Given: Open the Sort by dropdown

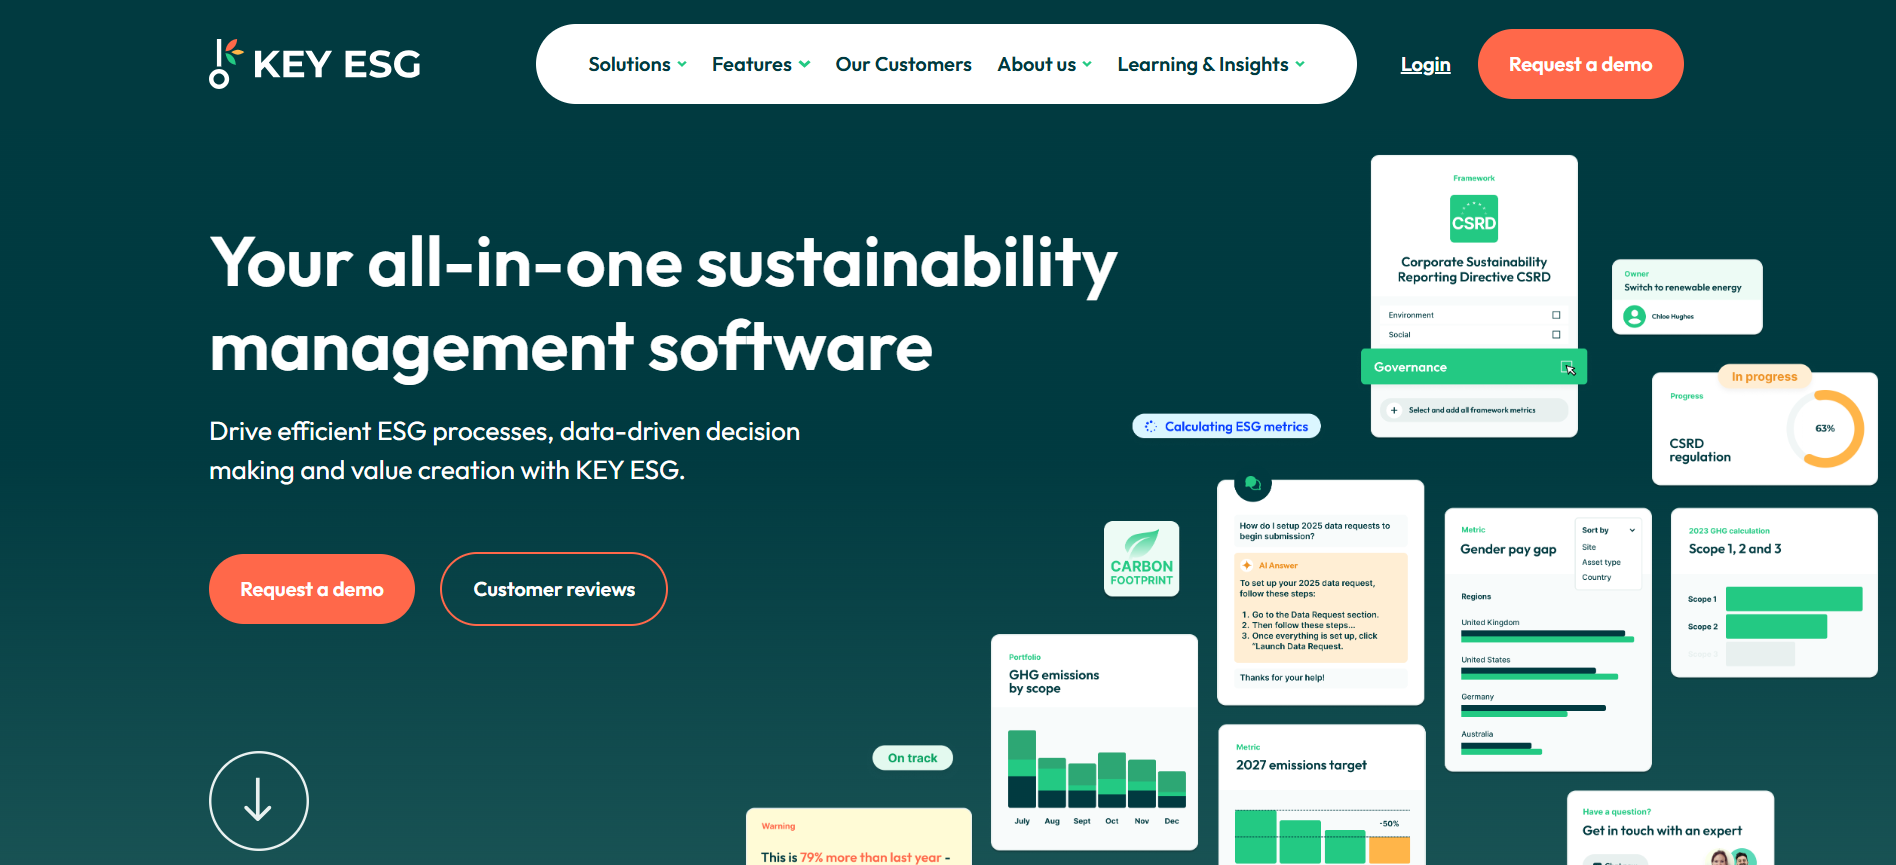Looking at the screenshot, I should [1608, 530].
